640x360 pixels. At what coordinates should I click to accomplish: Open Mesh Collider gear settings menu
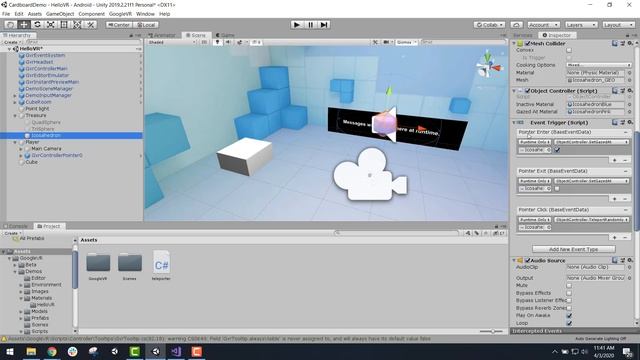[630, 43]
